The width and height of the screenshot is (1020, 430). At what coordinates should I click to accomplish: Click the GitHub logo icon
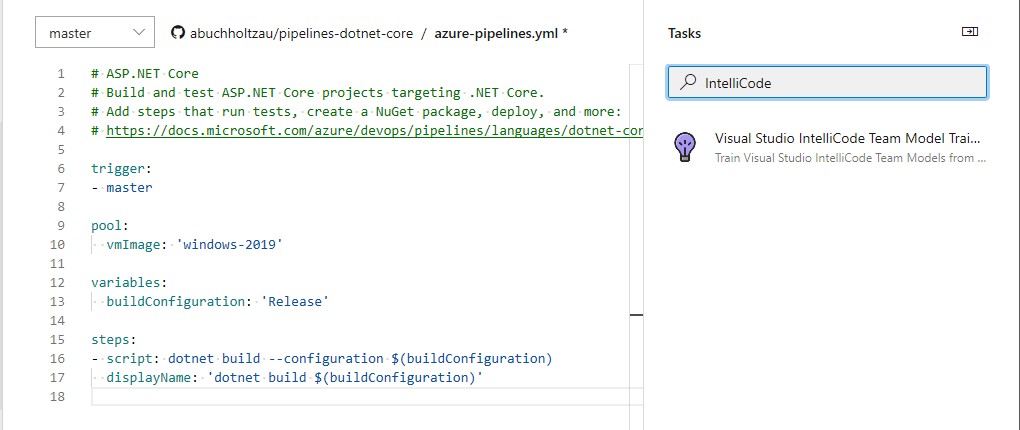pos(178,33)
